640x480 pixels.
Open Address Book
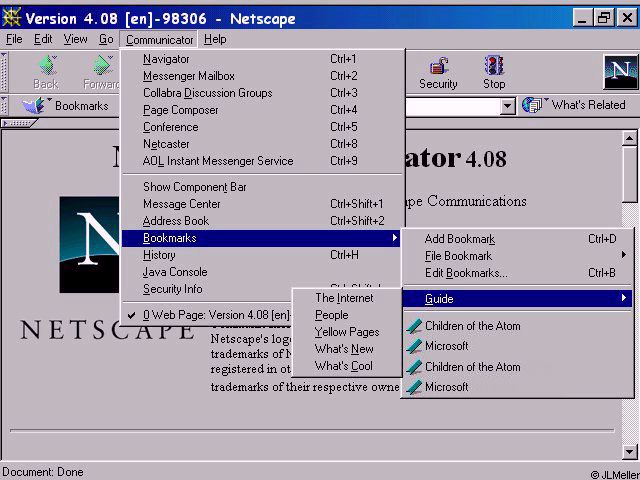coord(263,221)
